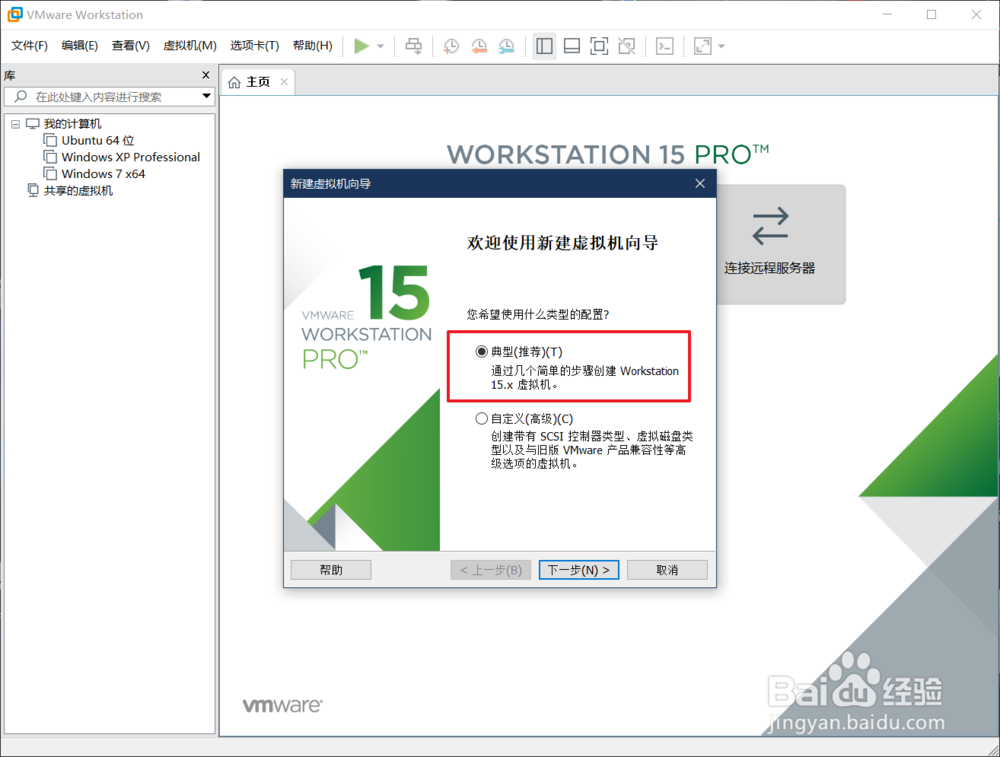The image size is (1000, 757).
Task: Open the 查看(V) menu
Action: tap(130, 45)
